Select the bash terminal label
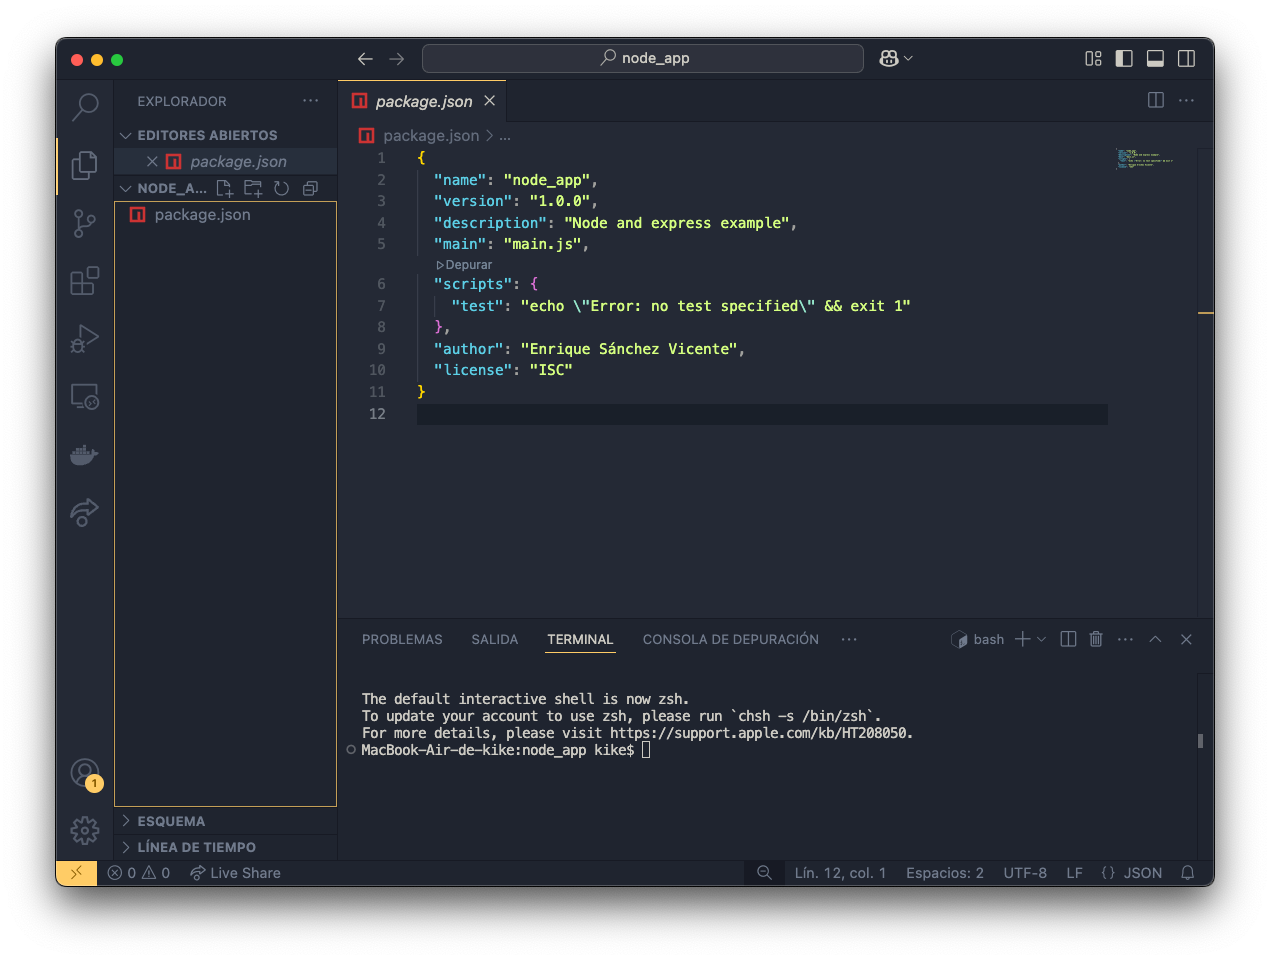This screenshot has width=1270, height=960. click(x=977, y=639)
